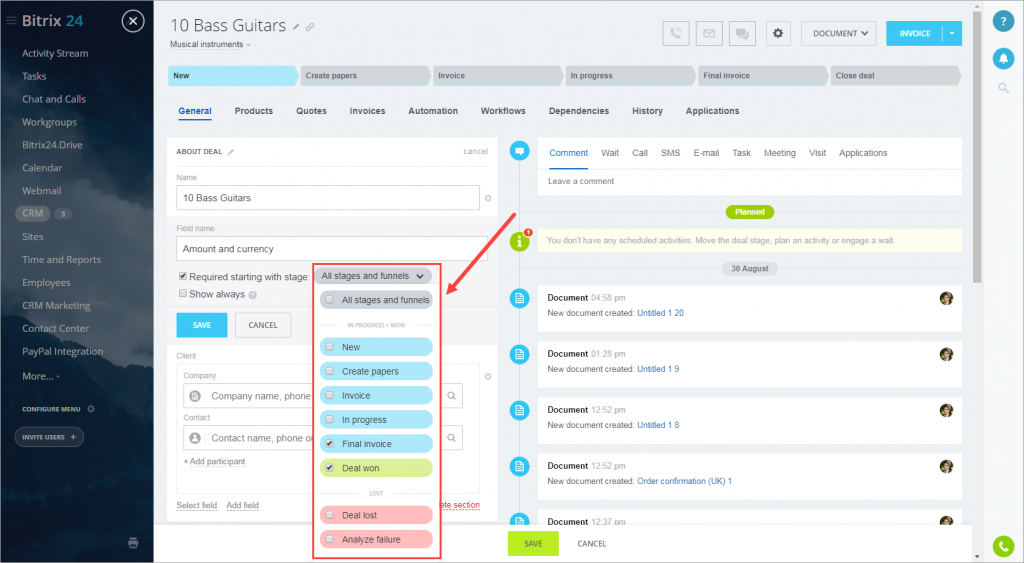
Task: Click user avatar on Untitled 1 9 entry
Action: click(946, 355)
